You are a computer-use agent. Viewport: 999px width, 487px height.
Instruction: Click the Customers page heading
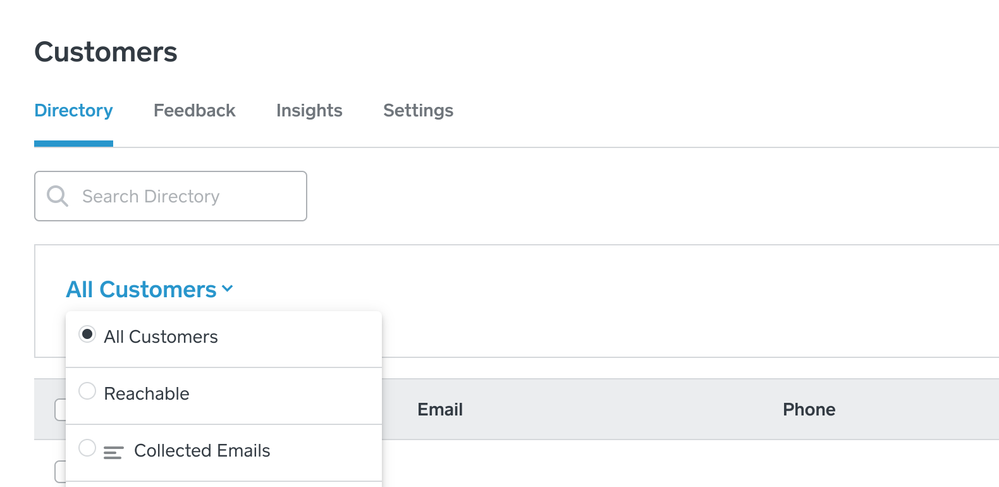point(106,52)
